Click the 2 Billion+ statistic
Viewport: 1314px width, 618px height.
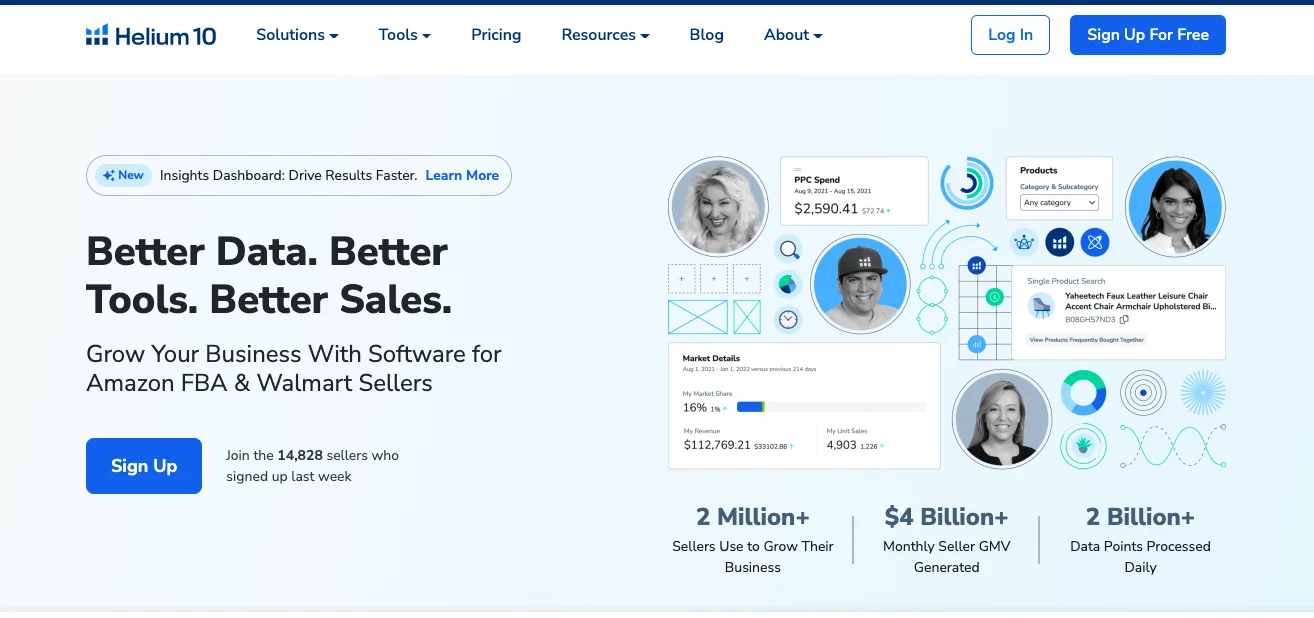coord(1140,517)
